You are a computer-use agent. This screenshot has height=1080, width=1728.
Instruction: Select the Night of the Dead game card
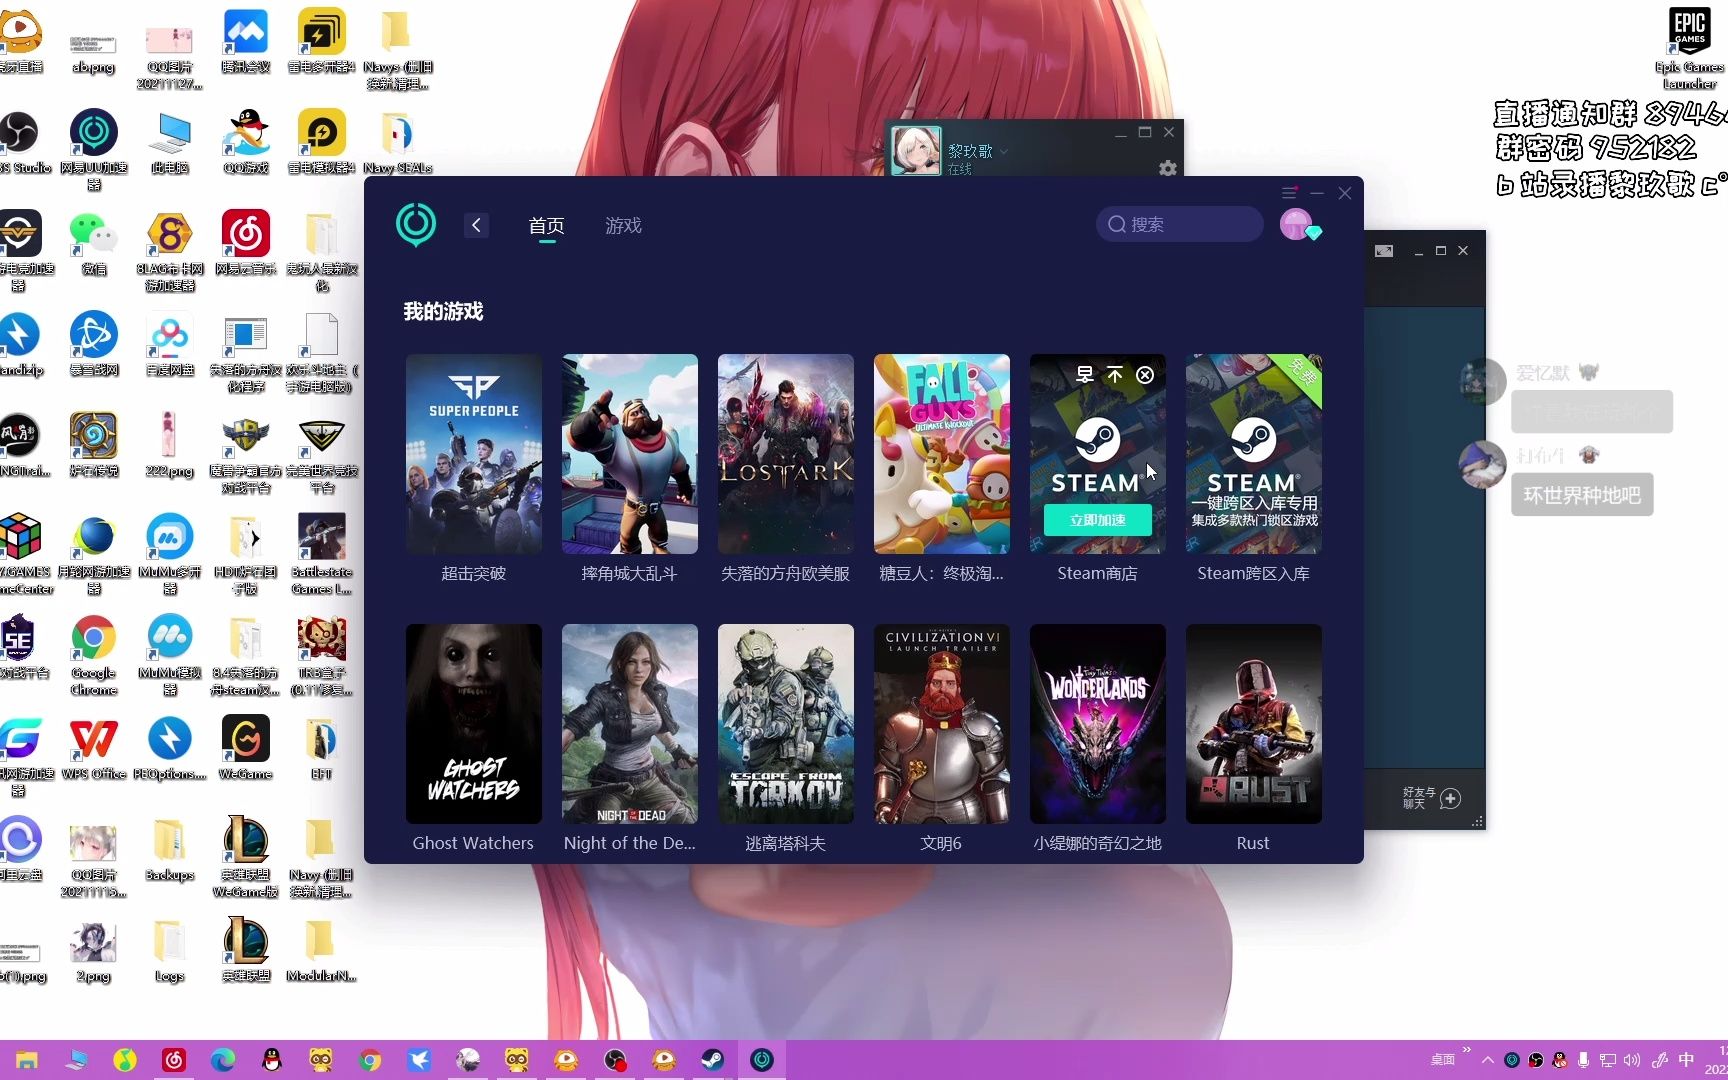point(630,724)
